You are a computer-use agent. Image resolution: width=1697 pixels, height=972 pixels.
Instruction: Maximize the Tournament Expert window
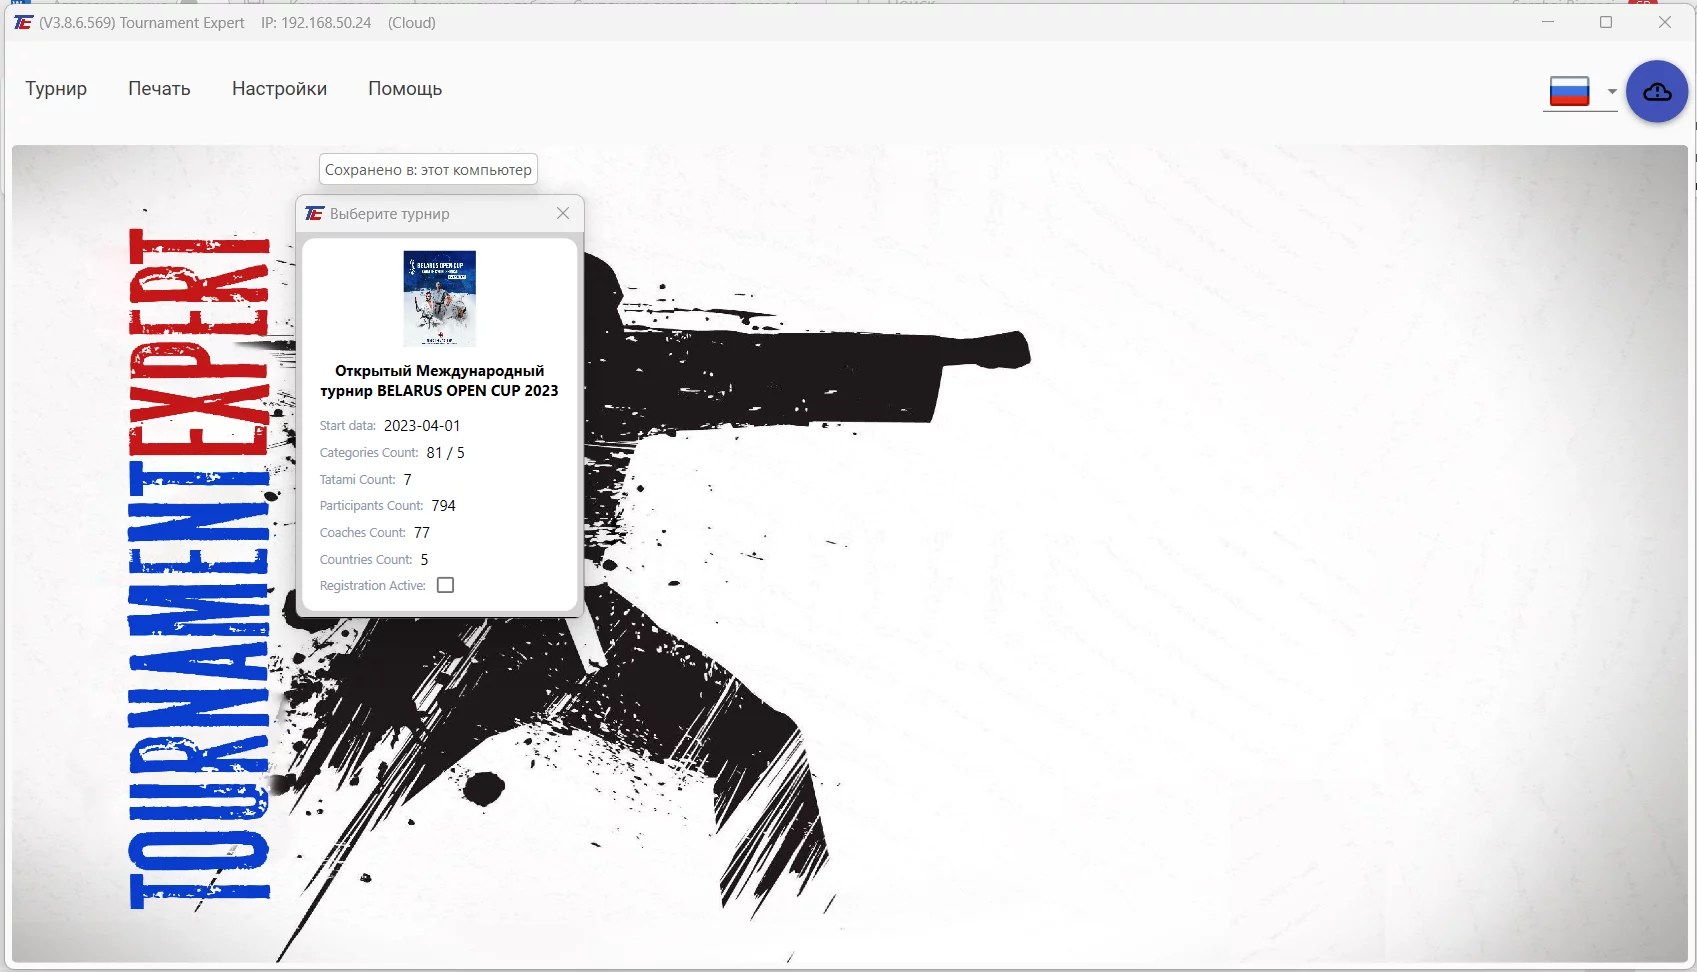1606,22
